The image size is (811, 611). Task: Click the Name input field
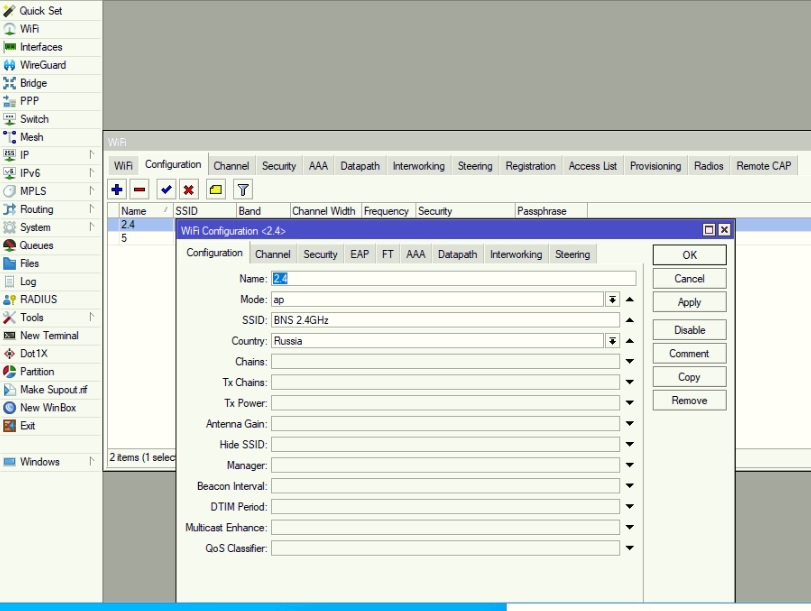point(454,278)
